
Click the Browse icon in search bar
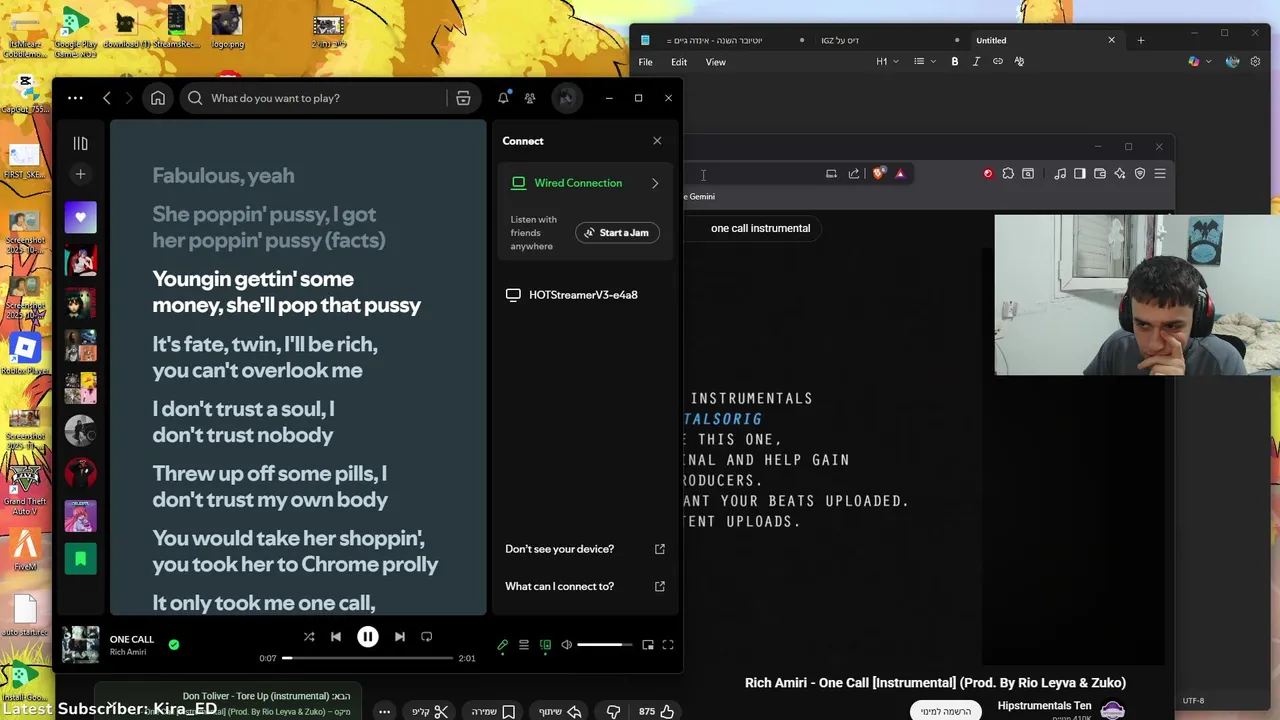pyautogui.click(x=463, y=98)
